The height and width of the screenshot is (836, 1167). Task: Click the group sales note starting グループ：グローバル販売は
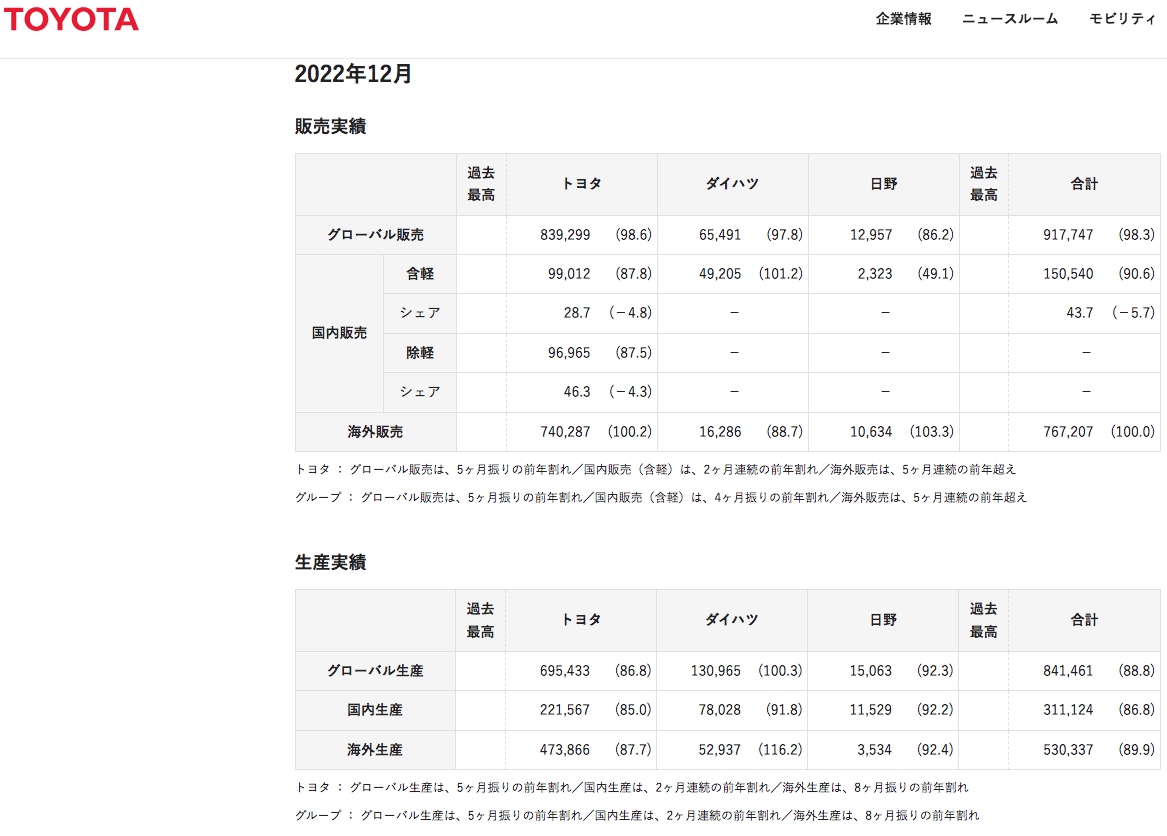[661, 497]
